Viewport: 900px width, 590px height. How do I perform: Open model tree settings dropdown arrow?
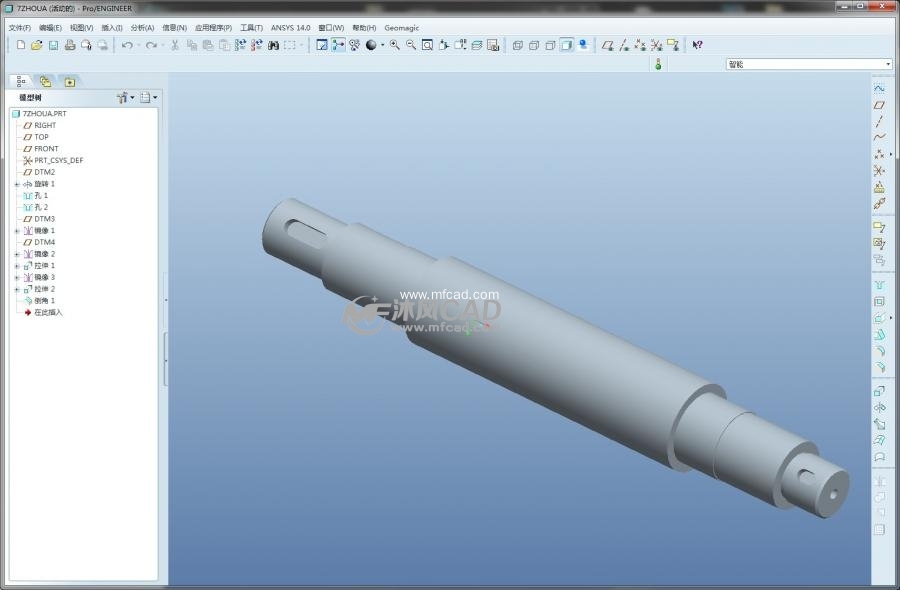coord(133,98)
